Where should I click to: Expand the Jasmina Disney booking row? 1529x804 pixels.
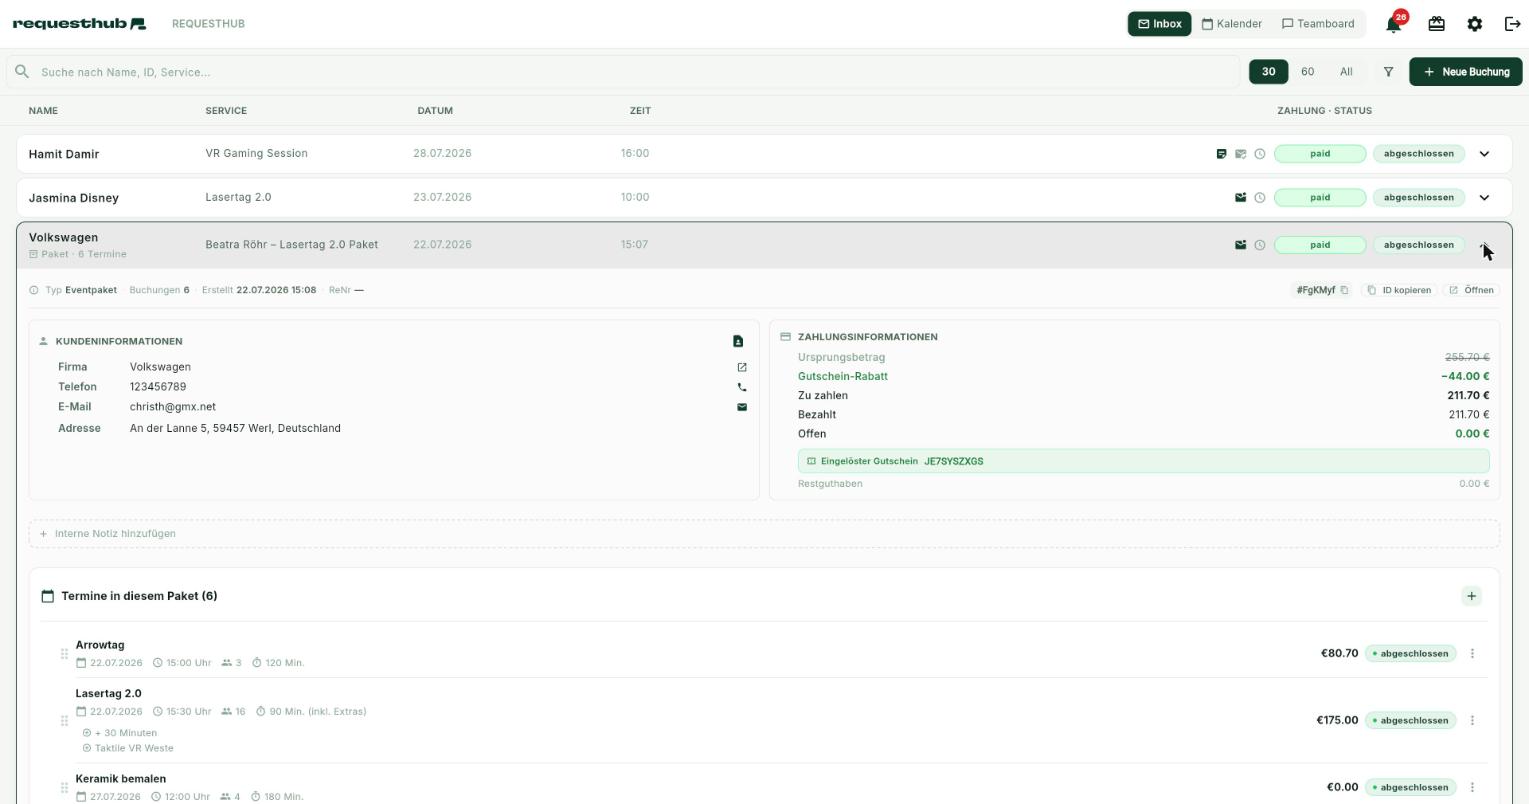1484,198
